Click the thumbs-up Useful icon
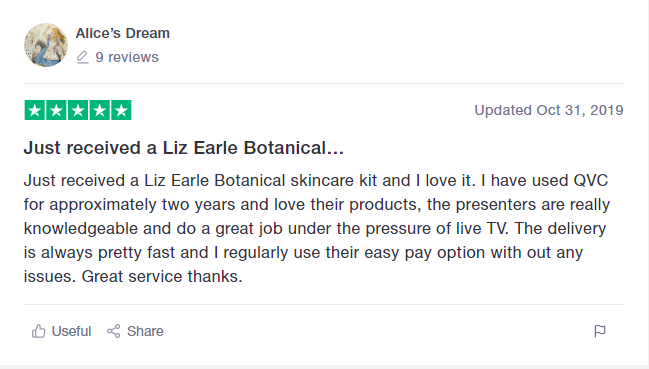Image resolution: width=649 pixels, height=369 pixels. click(x=38, y=331)
